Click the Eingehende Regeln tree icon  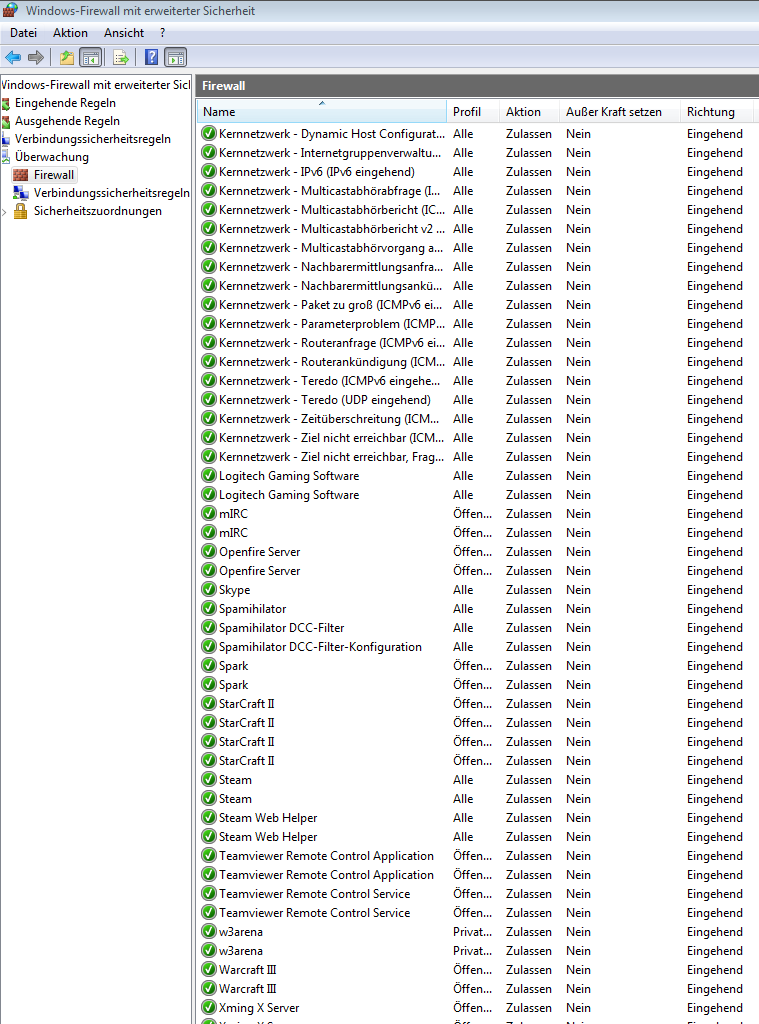pyautogui.click(x=6, y=103)
